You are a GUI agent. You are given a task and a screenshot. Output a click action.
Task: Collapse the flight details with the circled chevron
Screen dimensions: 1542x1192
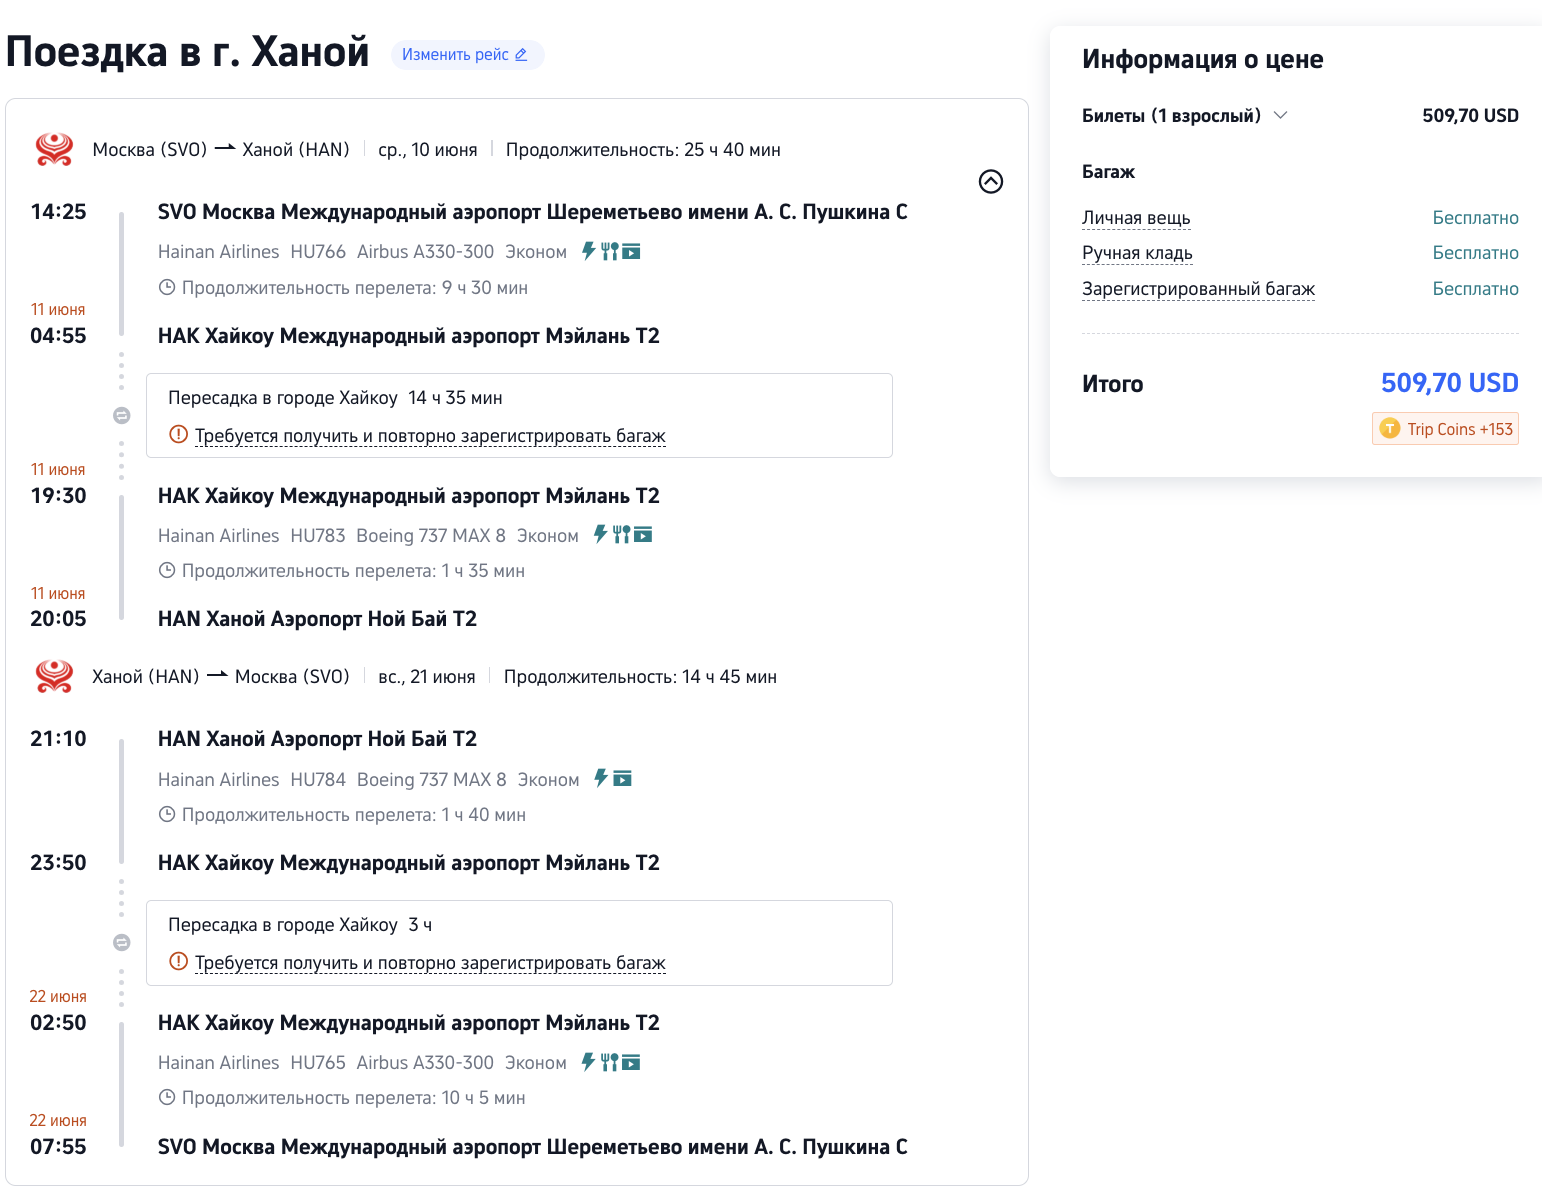tap(990, 181)
